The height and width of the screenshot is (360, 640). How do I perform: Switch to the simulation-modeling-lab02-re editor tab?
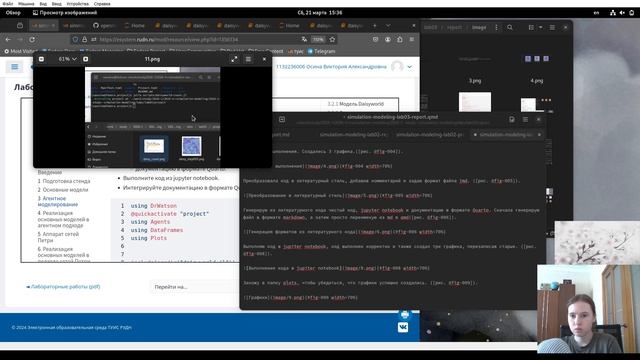coord(353,134)
